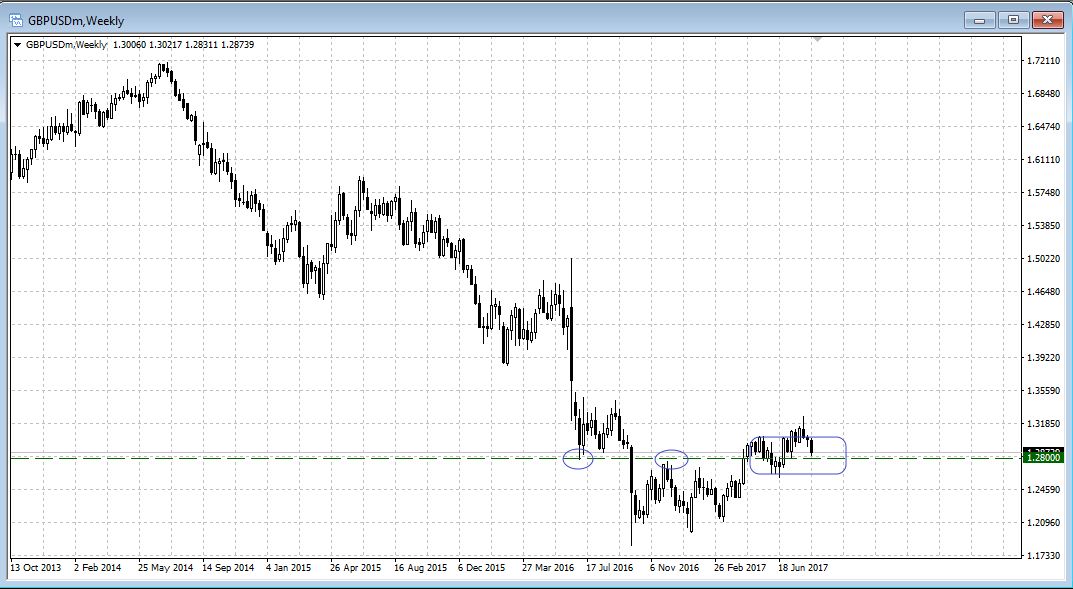Click the chart window icon in title bar
1073x589 pixels.
click(16, 18)
